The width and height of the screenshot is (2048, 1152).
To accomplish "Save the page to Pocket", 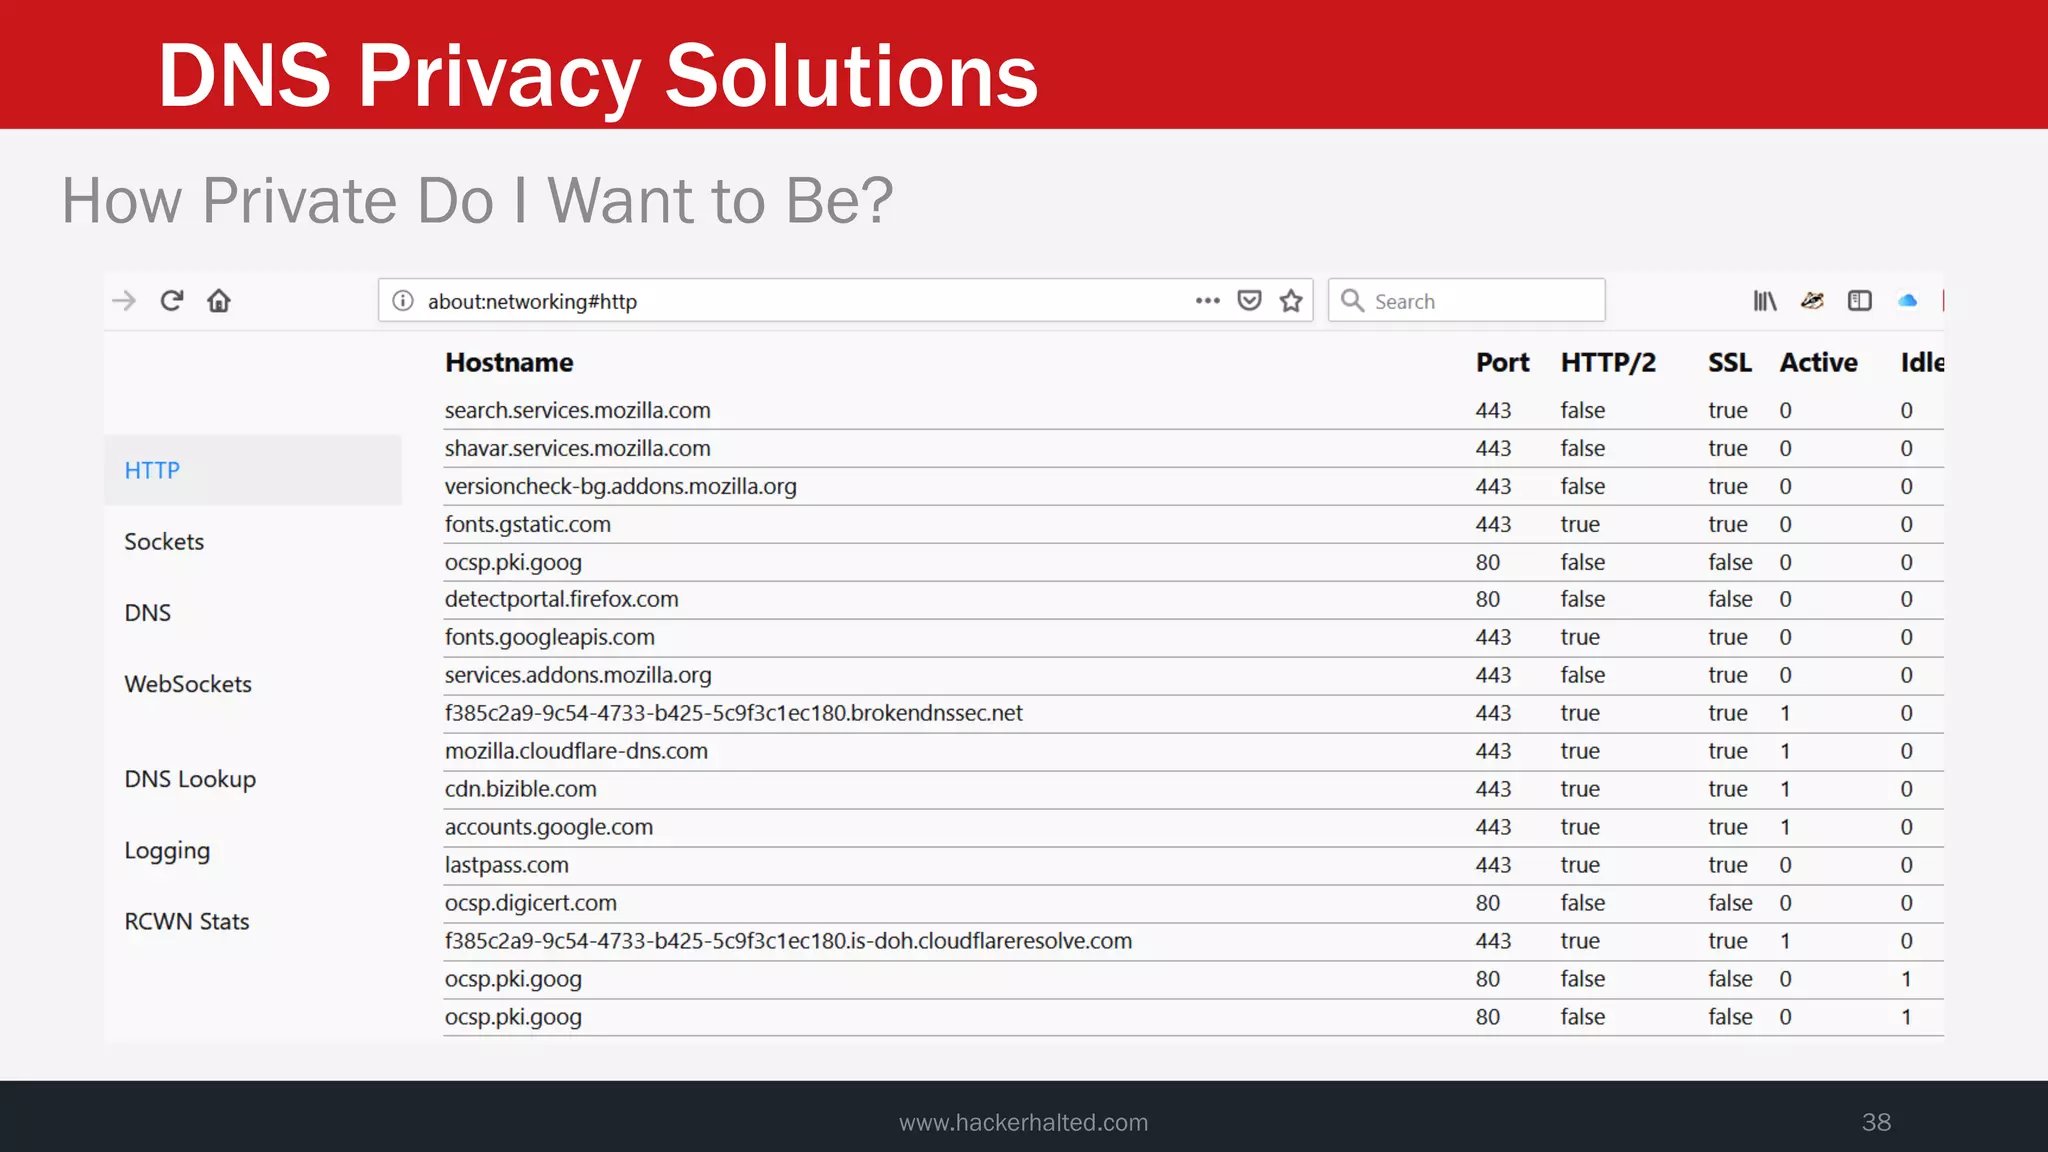I will 1249,301.
